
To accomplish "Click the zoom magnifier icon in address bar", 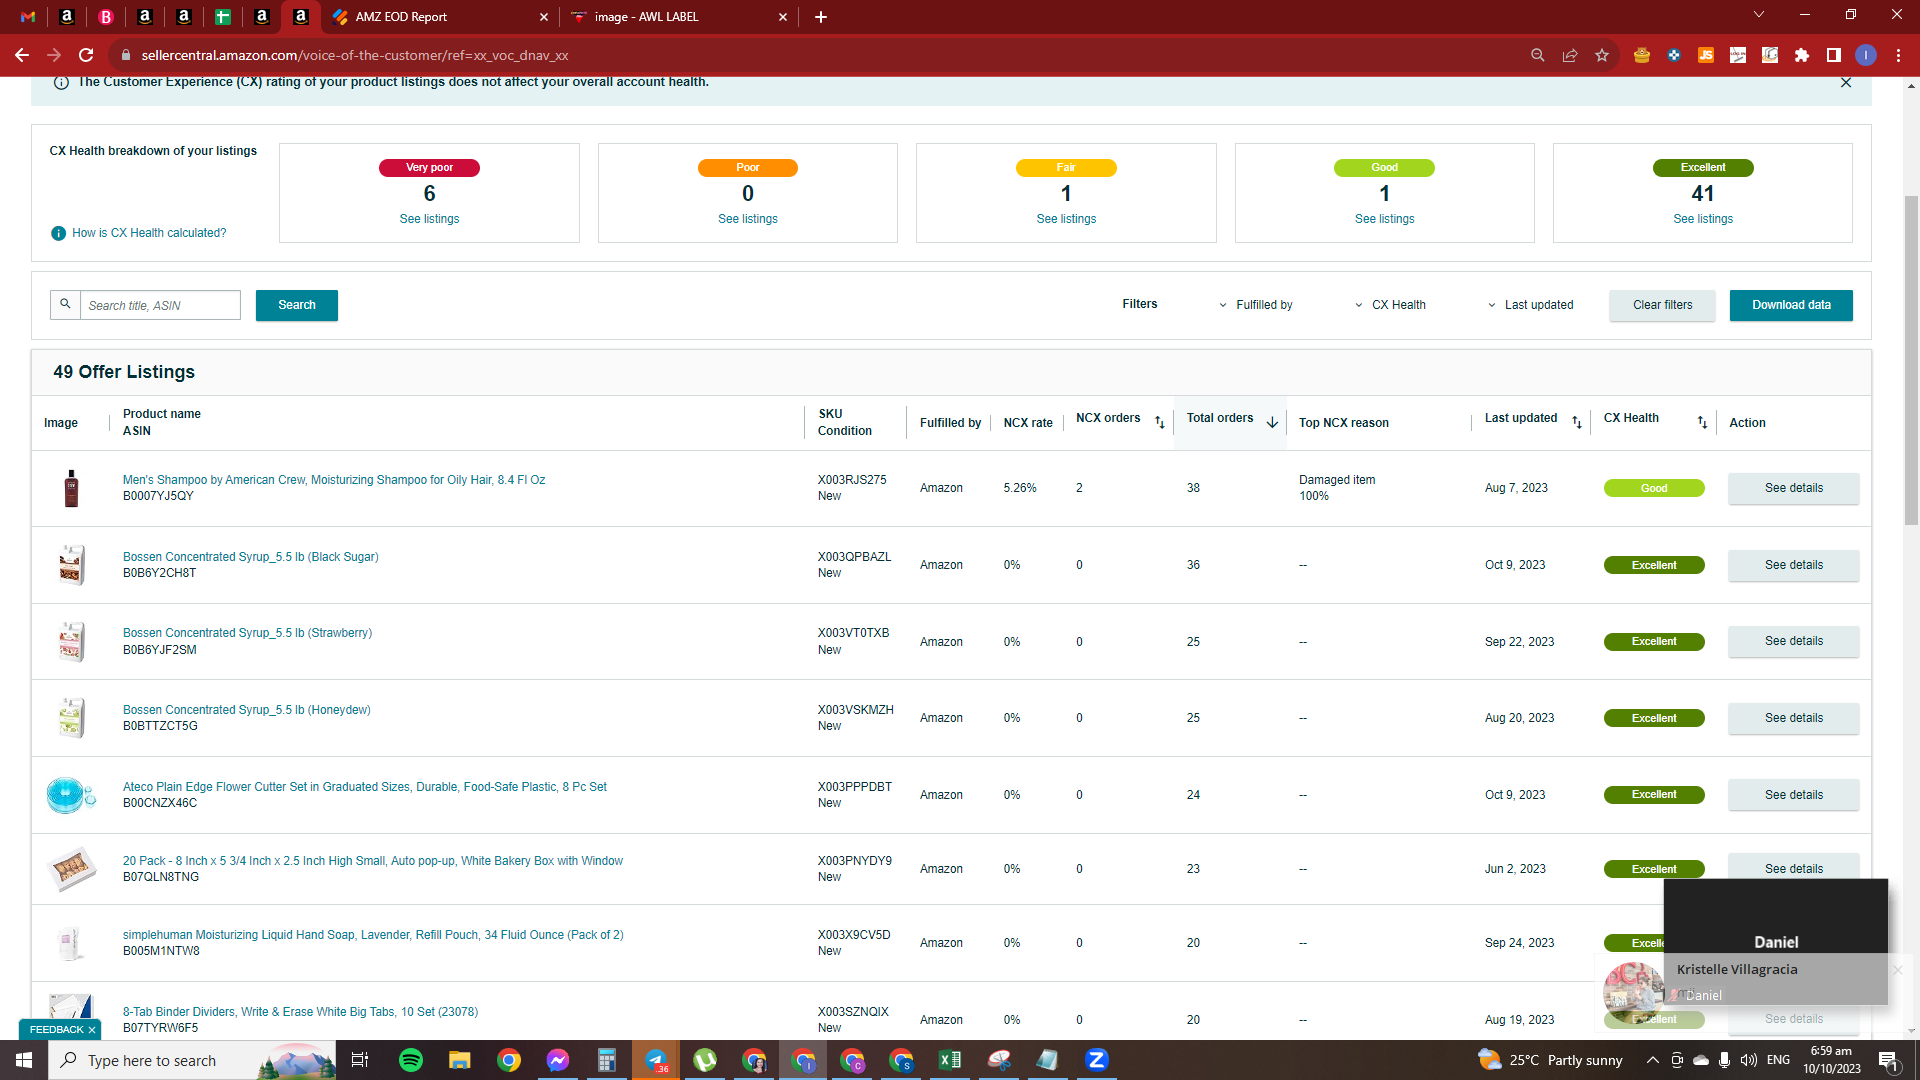I will click(1538, 55).
